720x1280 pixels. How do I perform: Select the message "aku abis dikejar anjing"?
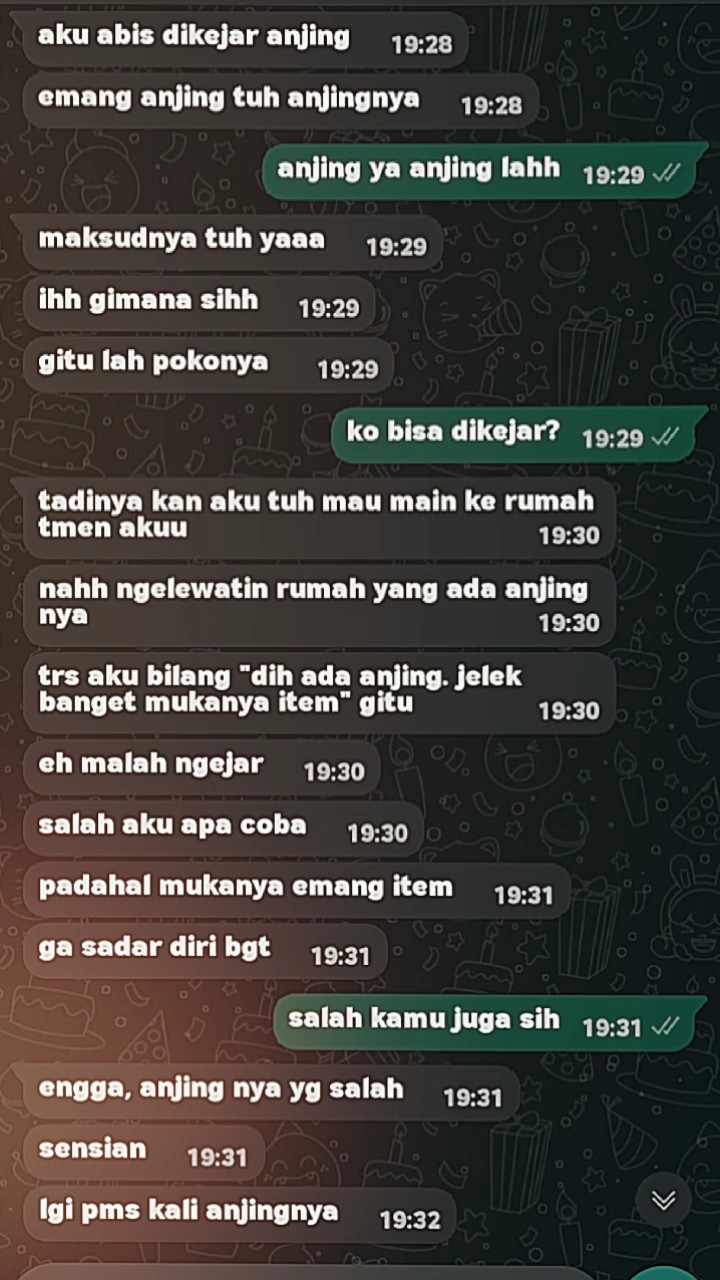click(x=245, y=40)
